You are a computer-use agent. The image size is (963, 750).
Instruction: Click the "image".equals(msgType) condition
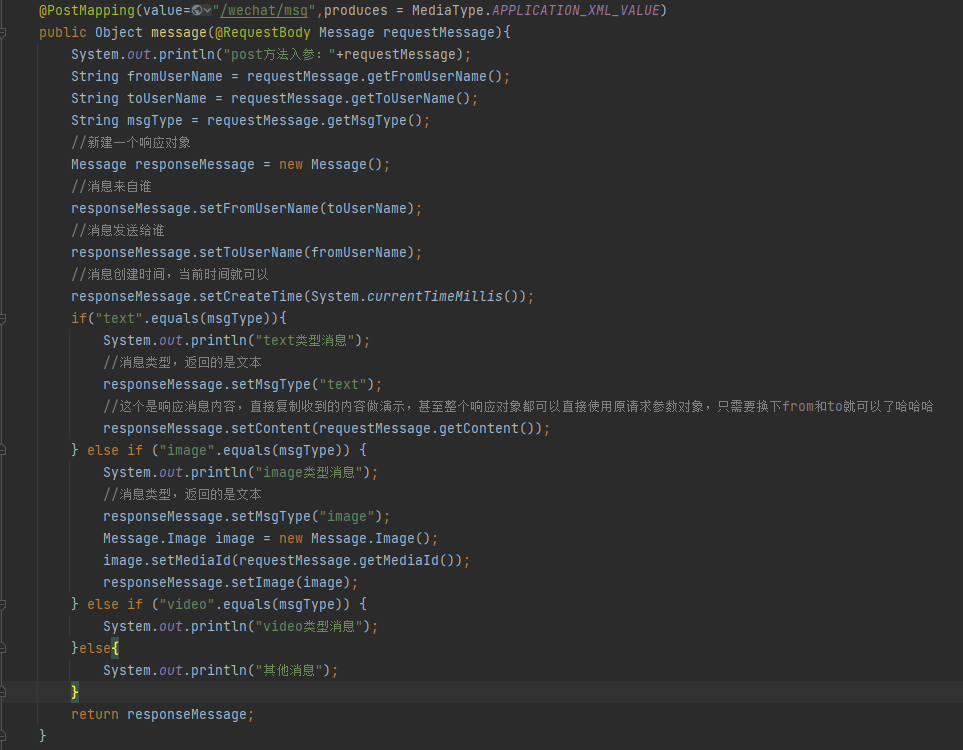click(x=251, y=450)
